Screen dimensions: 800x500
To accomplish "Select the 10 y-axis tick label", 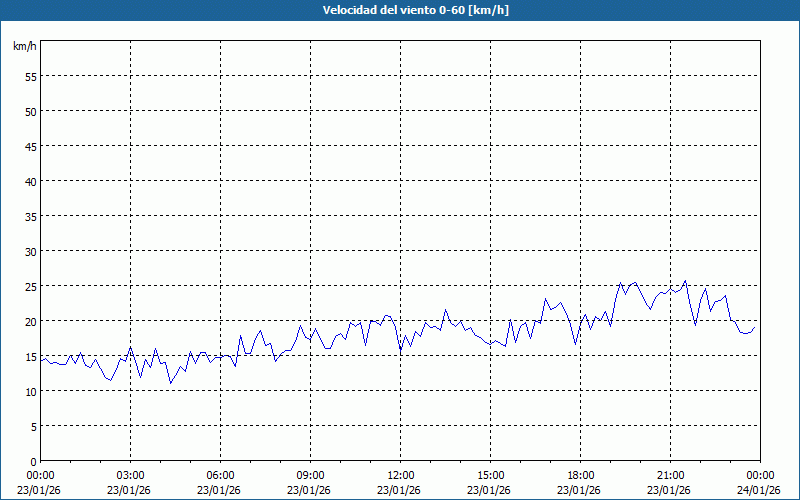I will tap(30, 391).
